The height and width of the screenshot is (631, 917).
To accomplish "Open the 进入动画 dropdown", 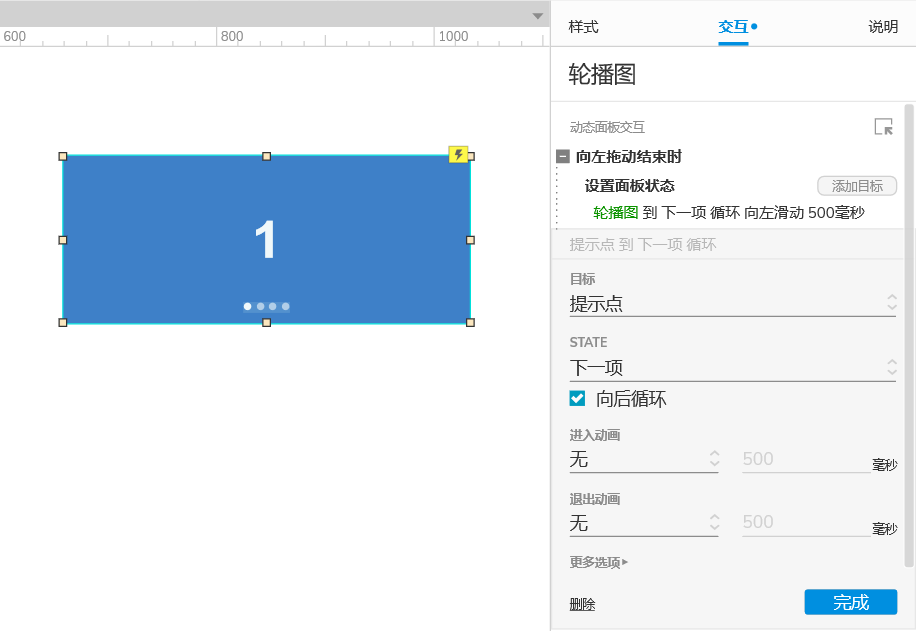I will point(643,459).
